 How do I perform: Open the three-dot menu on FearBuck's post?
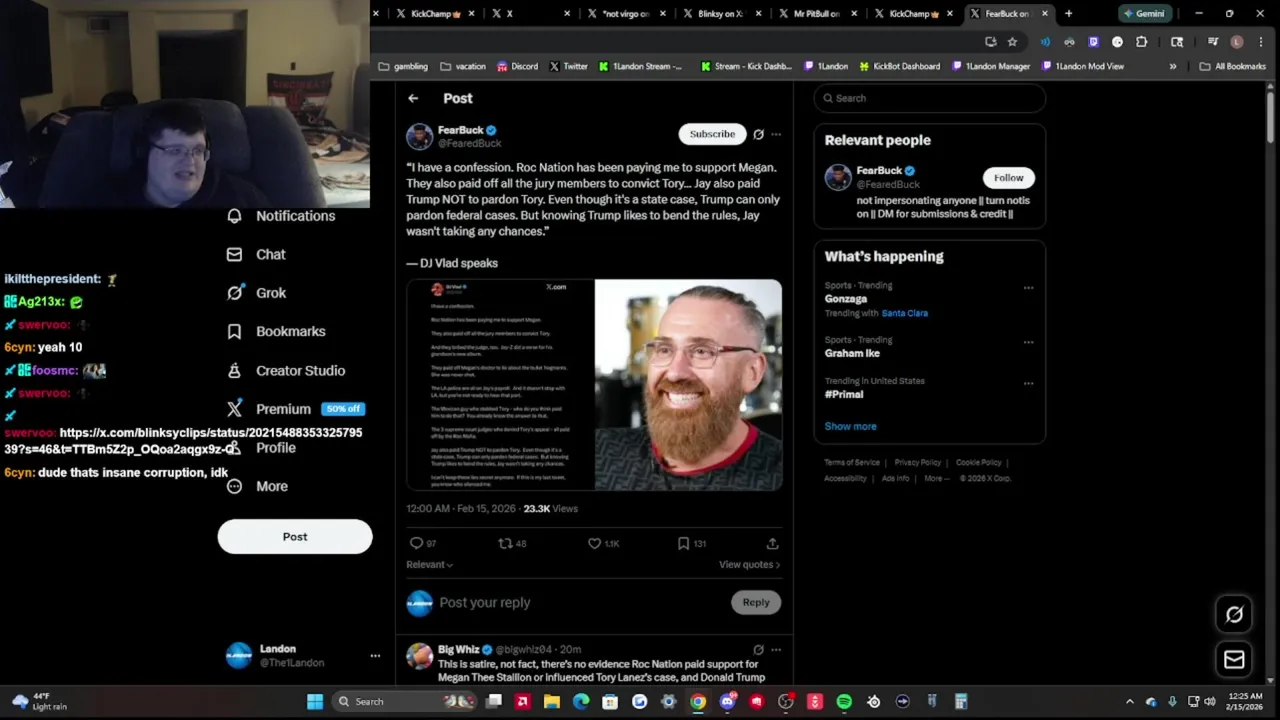click(776, 134)
